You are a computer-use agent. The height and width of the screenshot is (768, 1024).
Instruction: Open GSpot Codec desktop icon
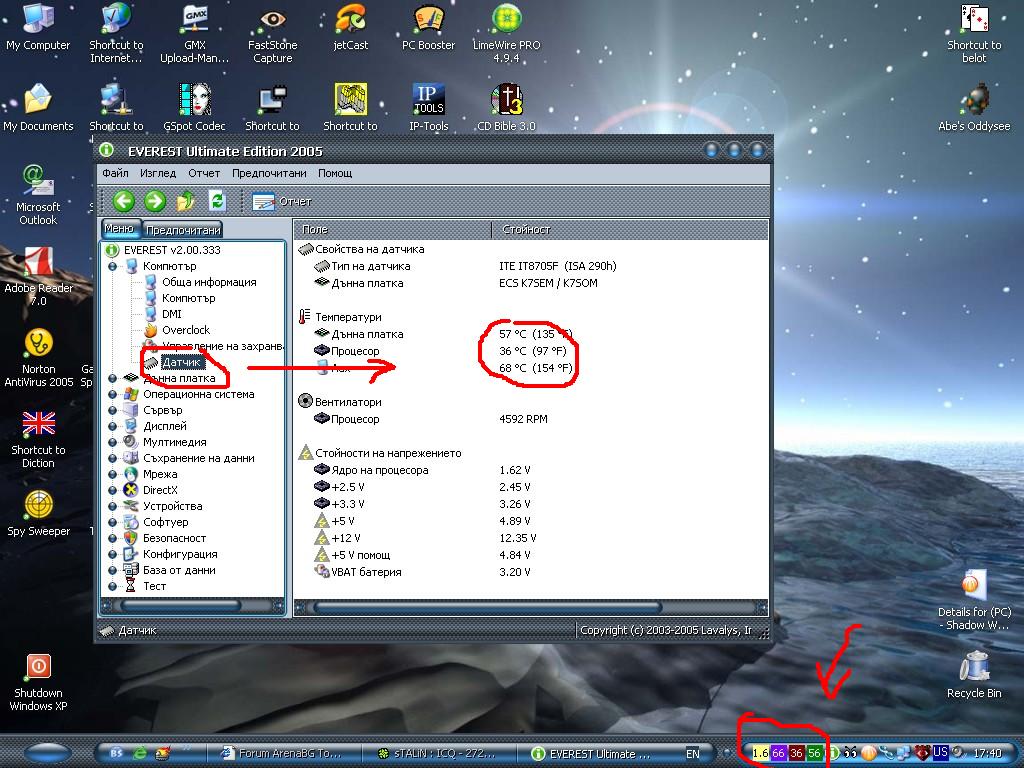pos(195,108)
